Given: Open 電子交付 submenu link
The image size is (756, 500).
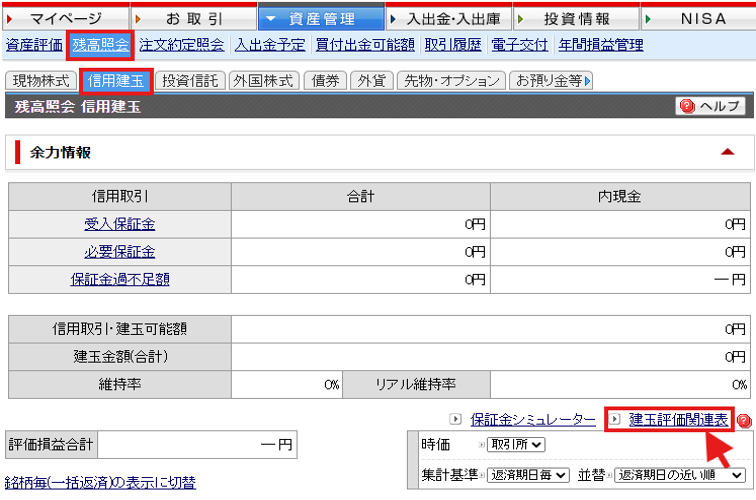Looking at the screenshot, I should pos(520,45).
